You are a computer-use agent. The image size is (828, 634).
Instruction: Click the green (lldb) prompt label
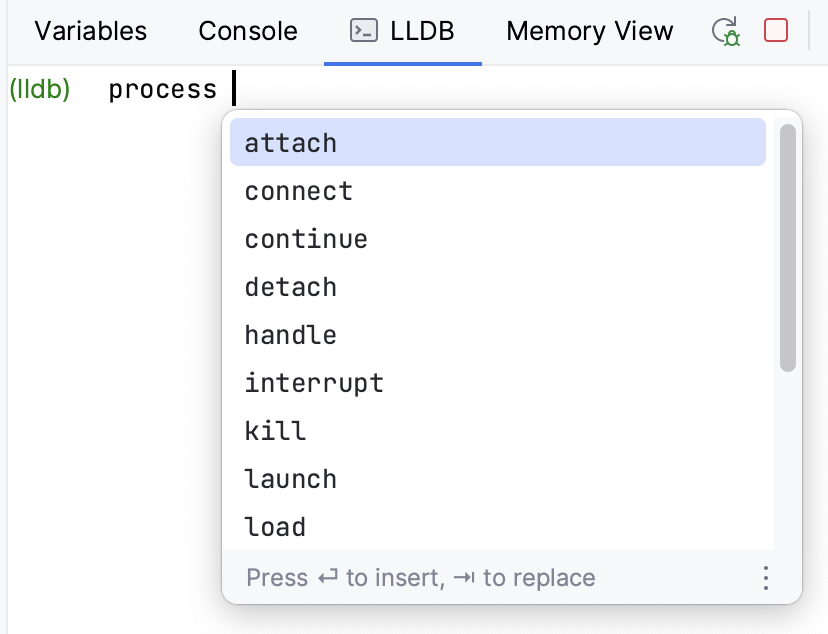click(x=42, y=88)
